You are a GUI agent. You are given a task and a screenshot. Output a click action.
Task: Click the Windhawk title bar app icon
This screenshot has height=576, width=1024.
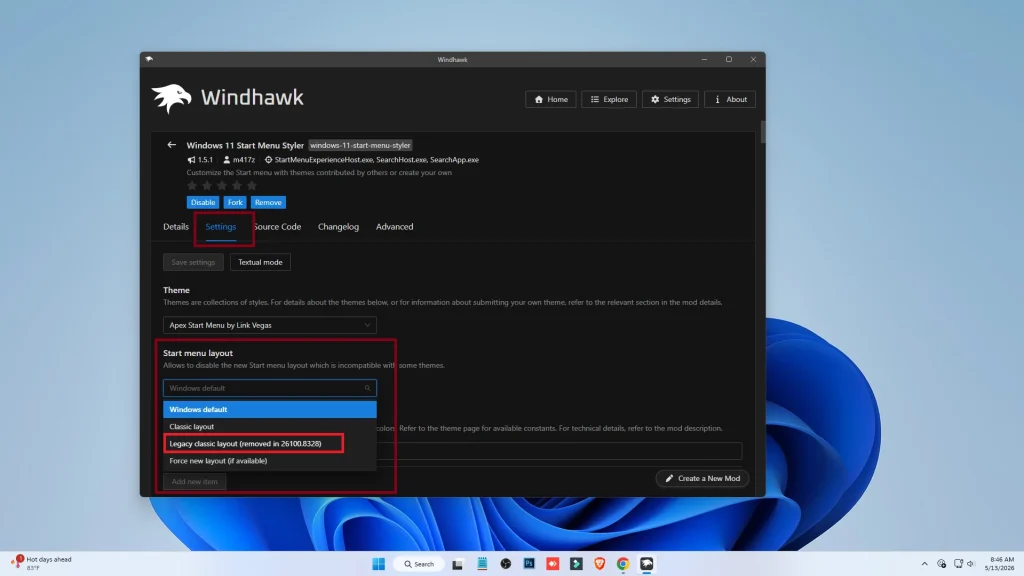coord(149,59)
